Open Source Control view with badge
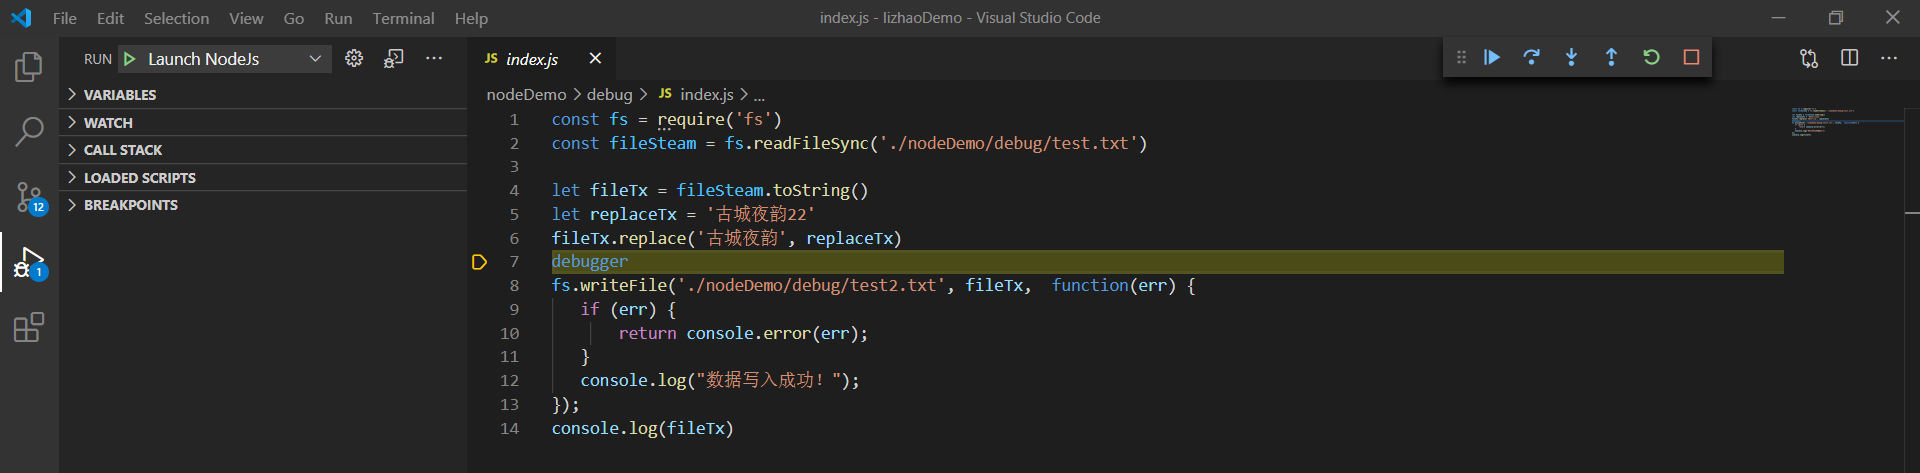Viewport: 1920px width, 473px height. pyautogui.click(x=29, y=197)
